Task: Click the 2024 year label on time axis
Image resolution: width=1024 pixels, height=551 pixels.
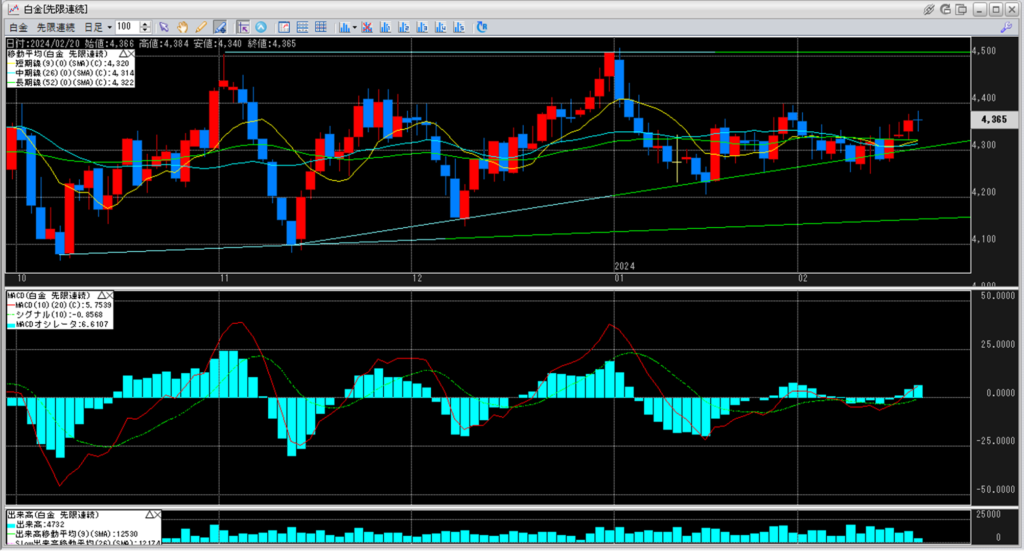Action: [x=624, y=266]
